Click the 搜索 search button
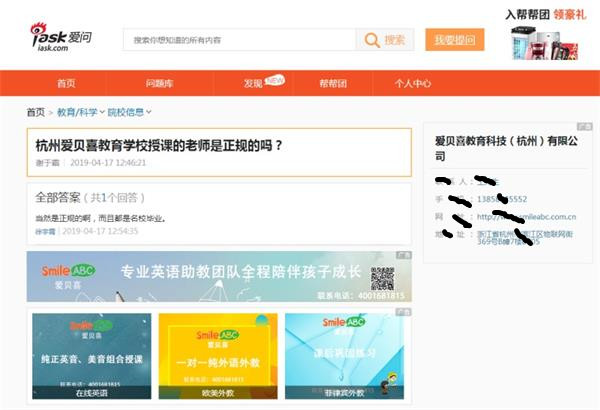 click(385, 40)
